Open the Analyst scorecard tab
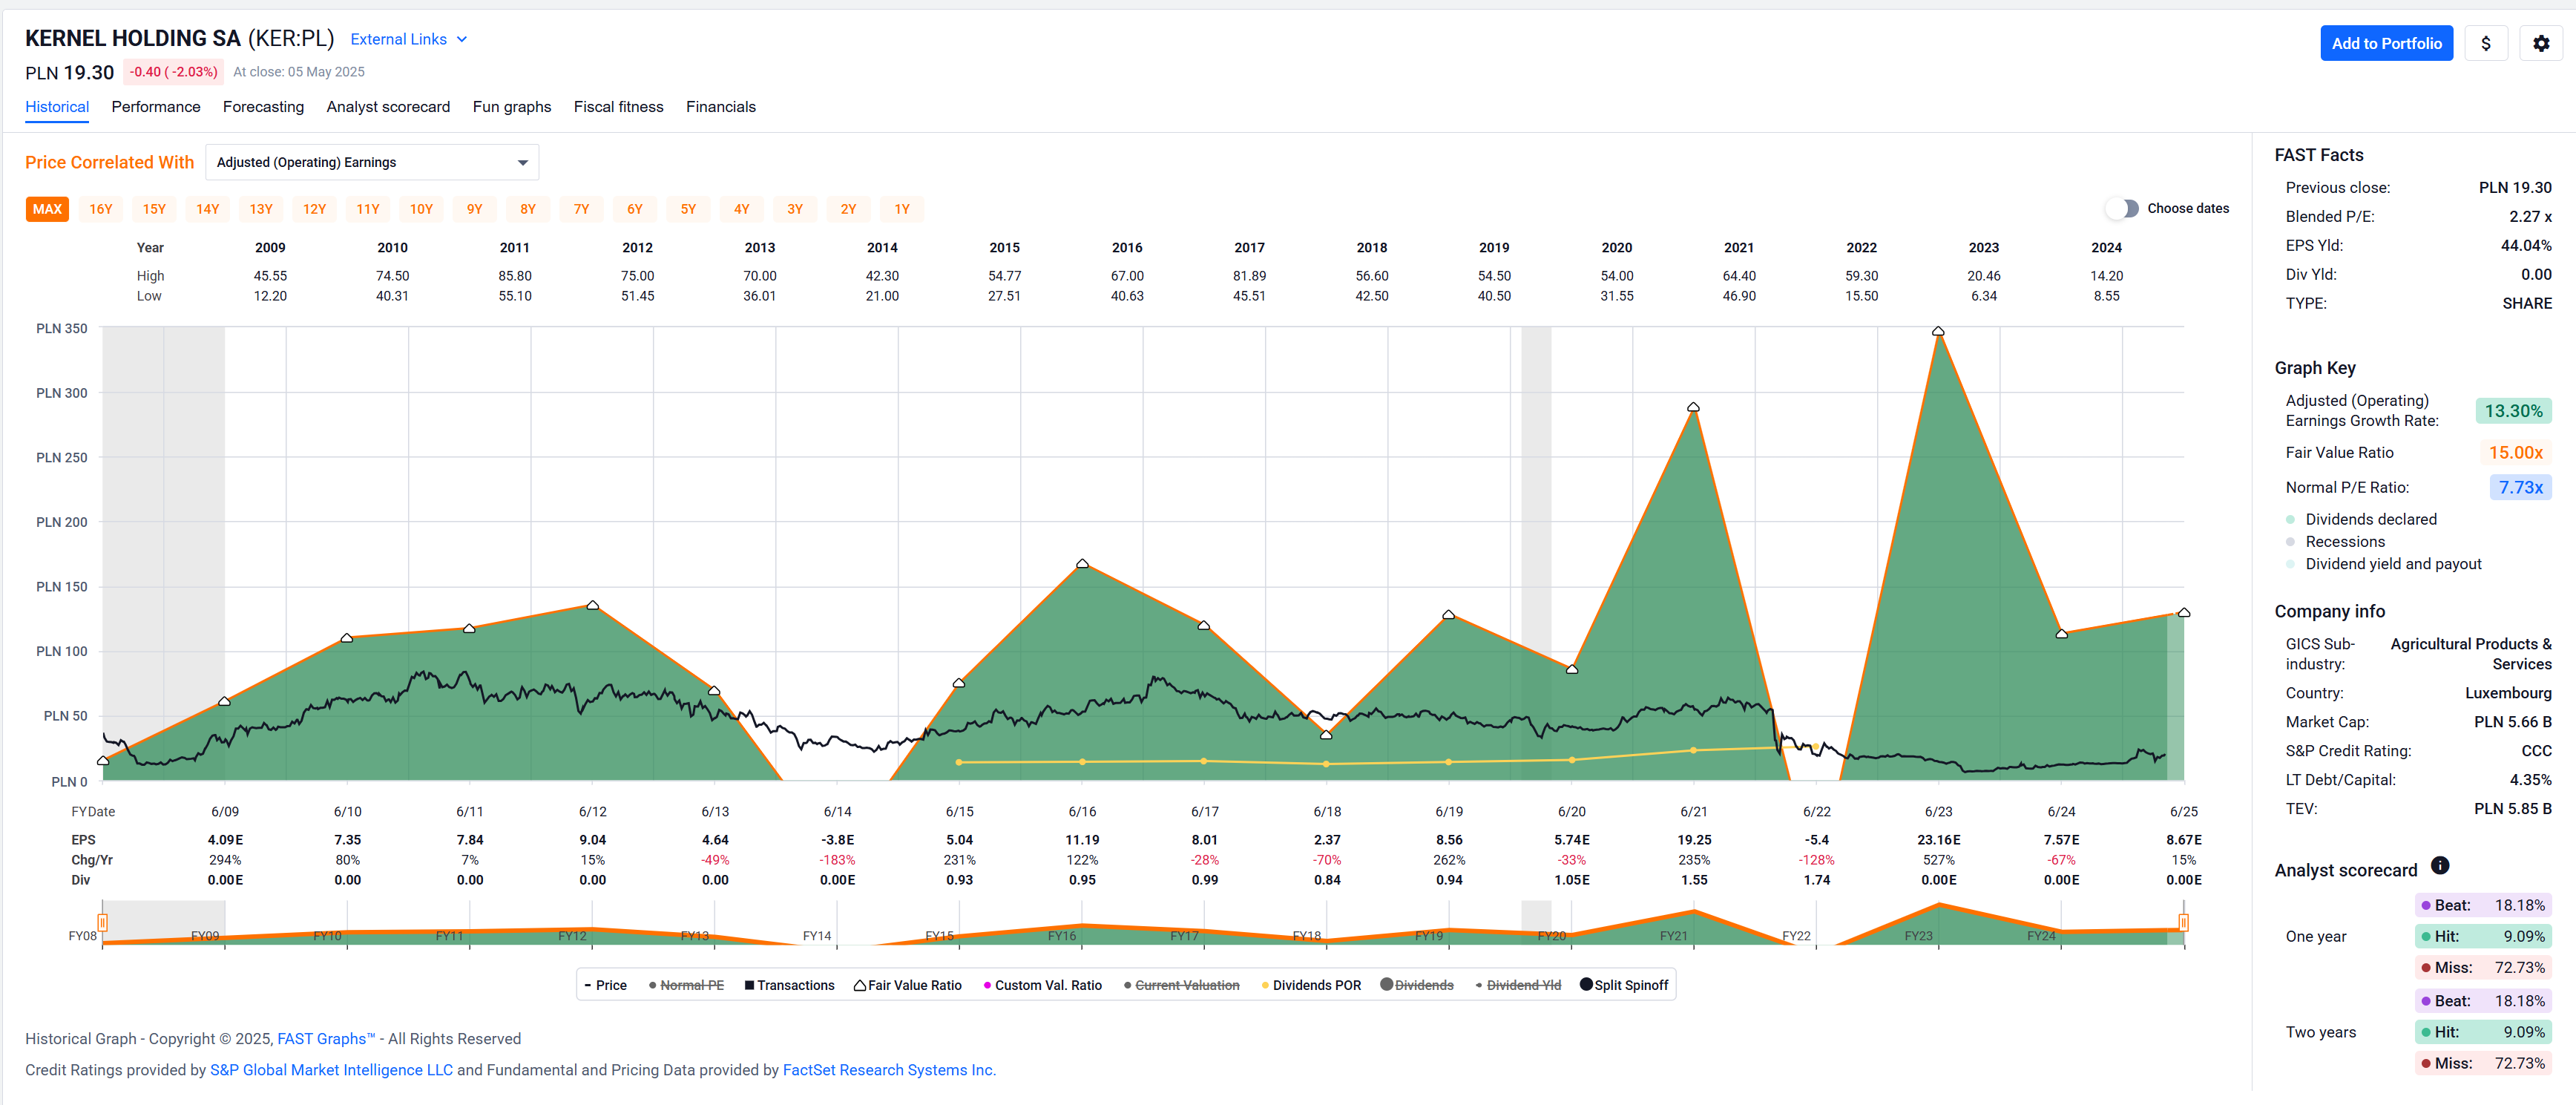 [388, 107]
